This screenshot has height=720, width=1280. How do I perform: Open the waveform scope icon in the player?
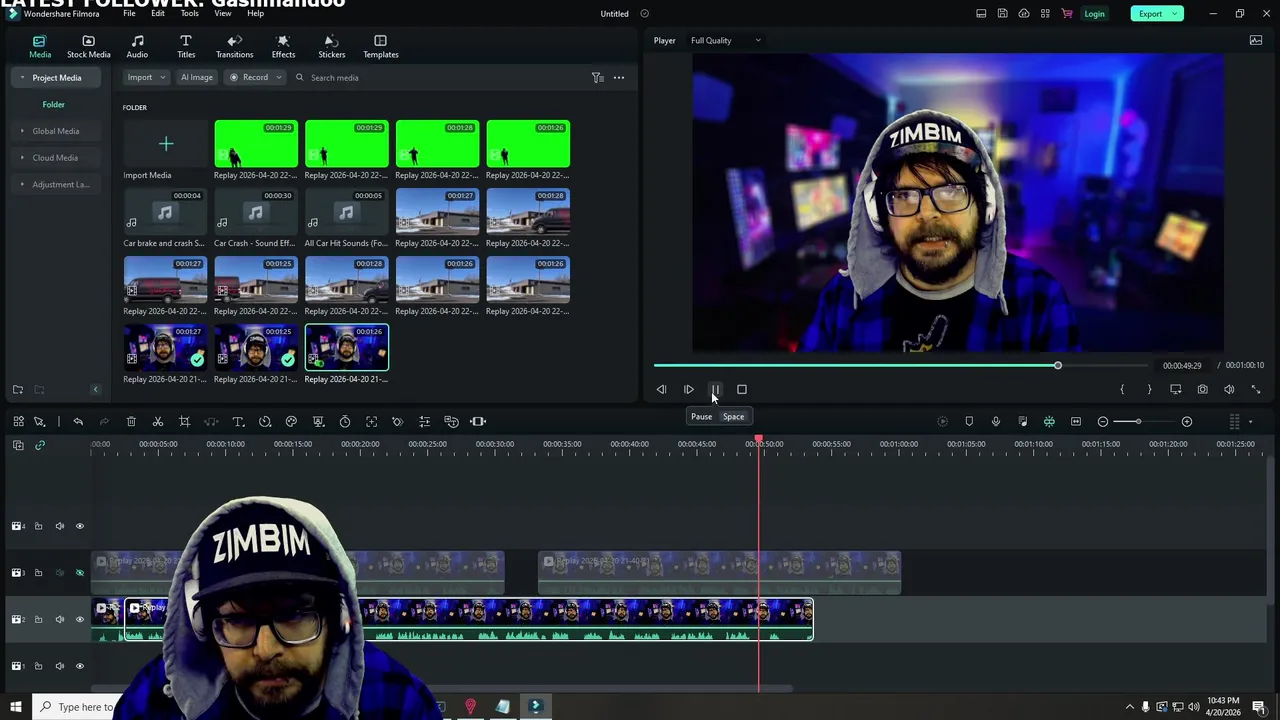pyautogui.click(x=1256, y=41)
